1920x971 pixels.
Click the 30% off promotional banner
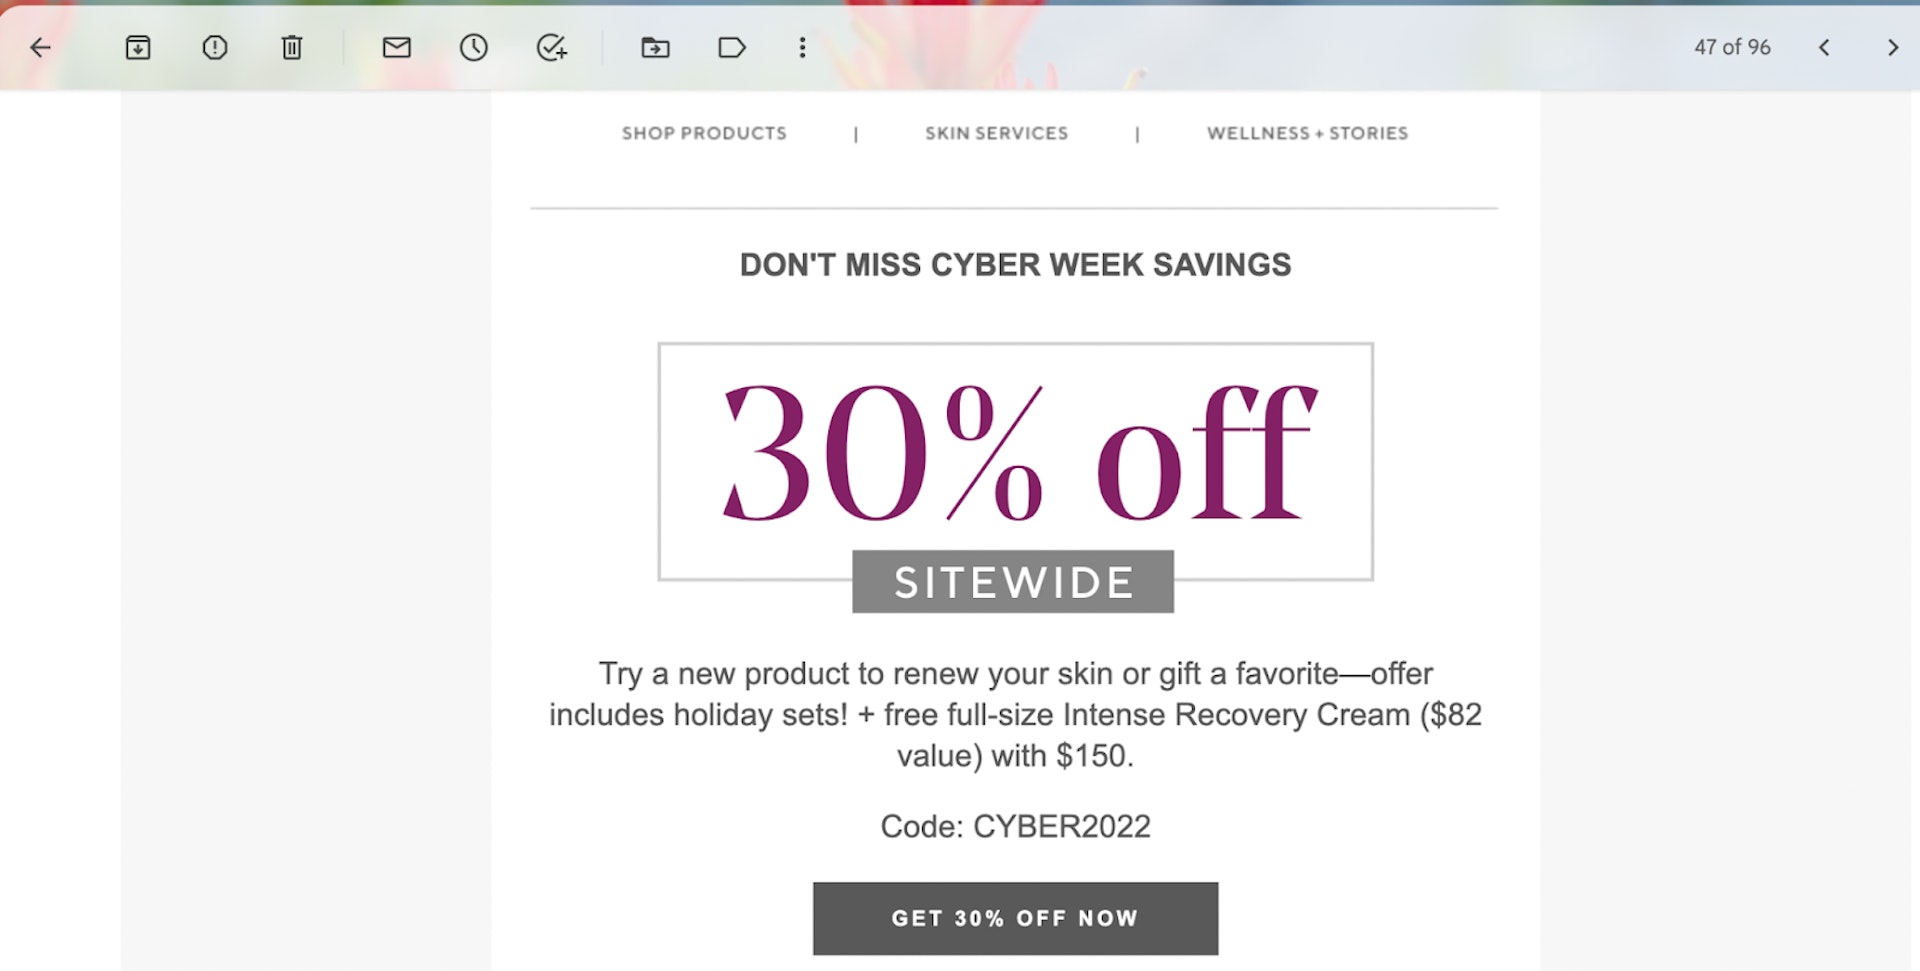1014,455
